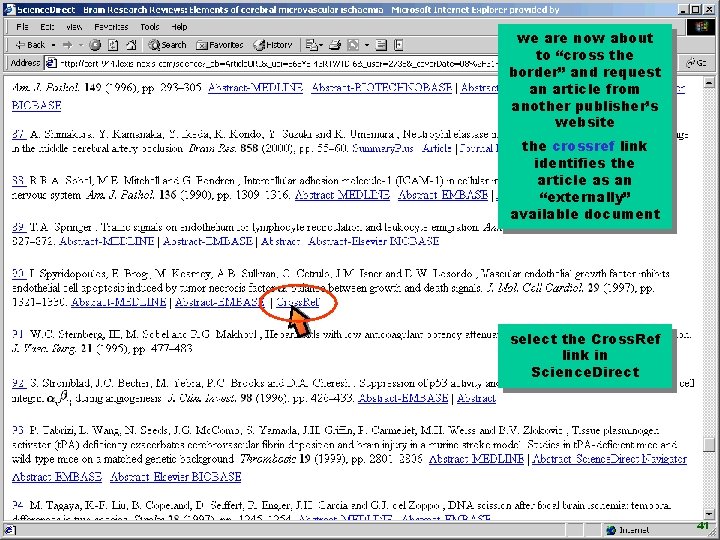Click the Windows flag throbber logo
This screenshot has height=540, width=720.
point(701,27)
